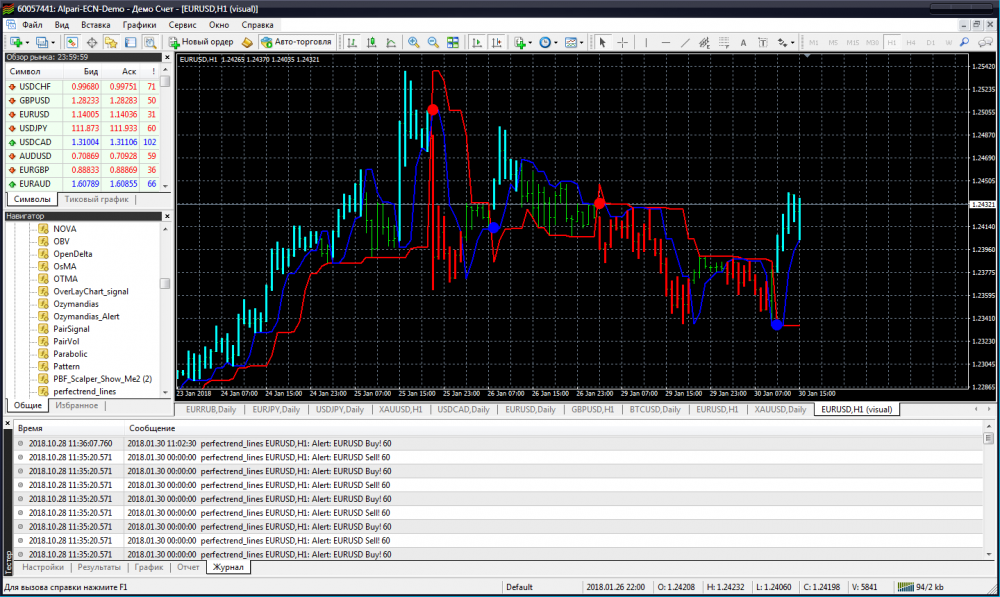Close the Market Watch panel

[x=167, y=57]
